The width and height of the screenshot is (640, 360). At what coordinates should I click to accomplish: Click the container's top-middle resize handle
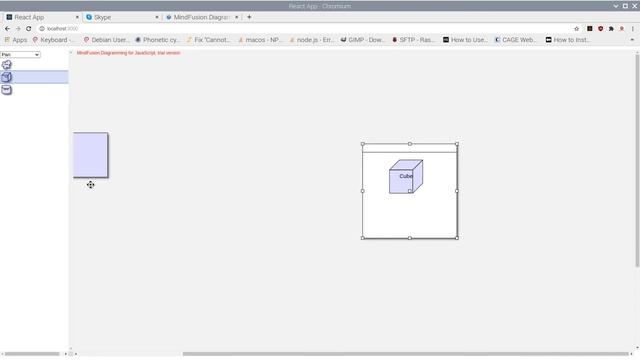tap(410, 144)
